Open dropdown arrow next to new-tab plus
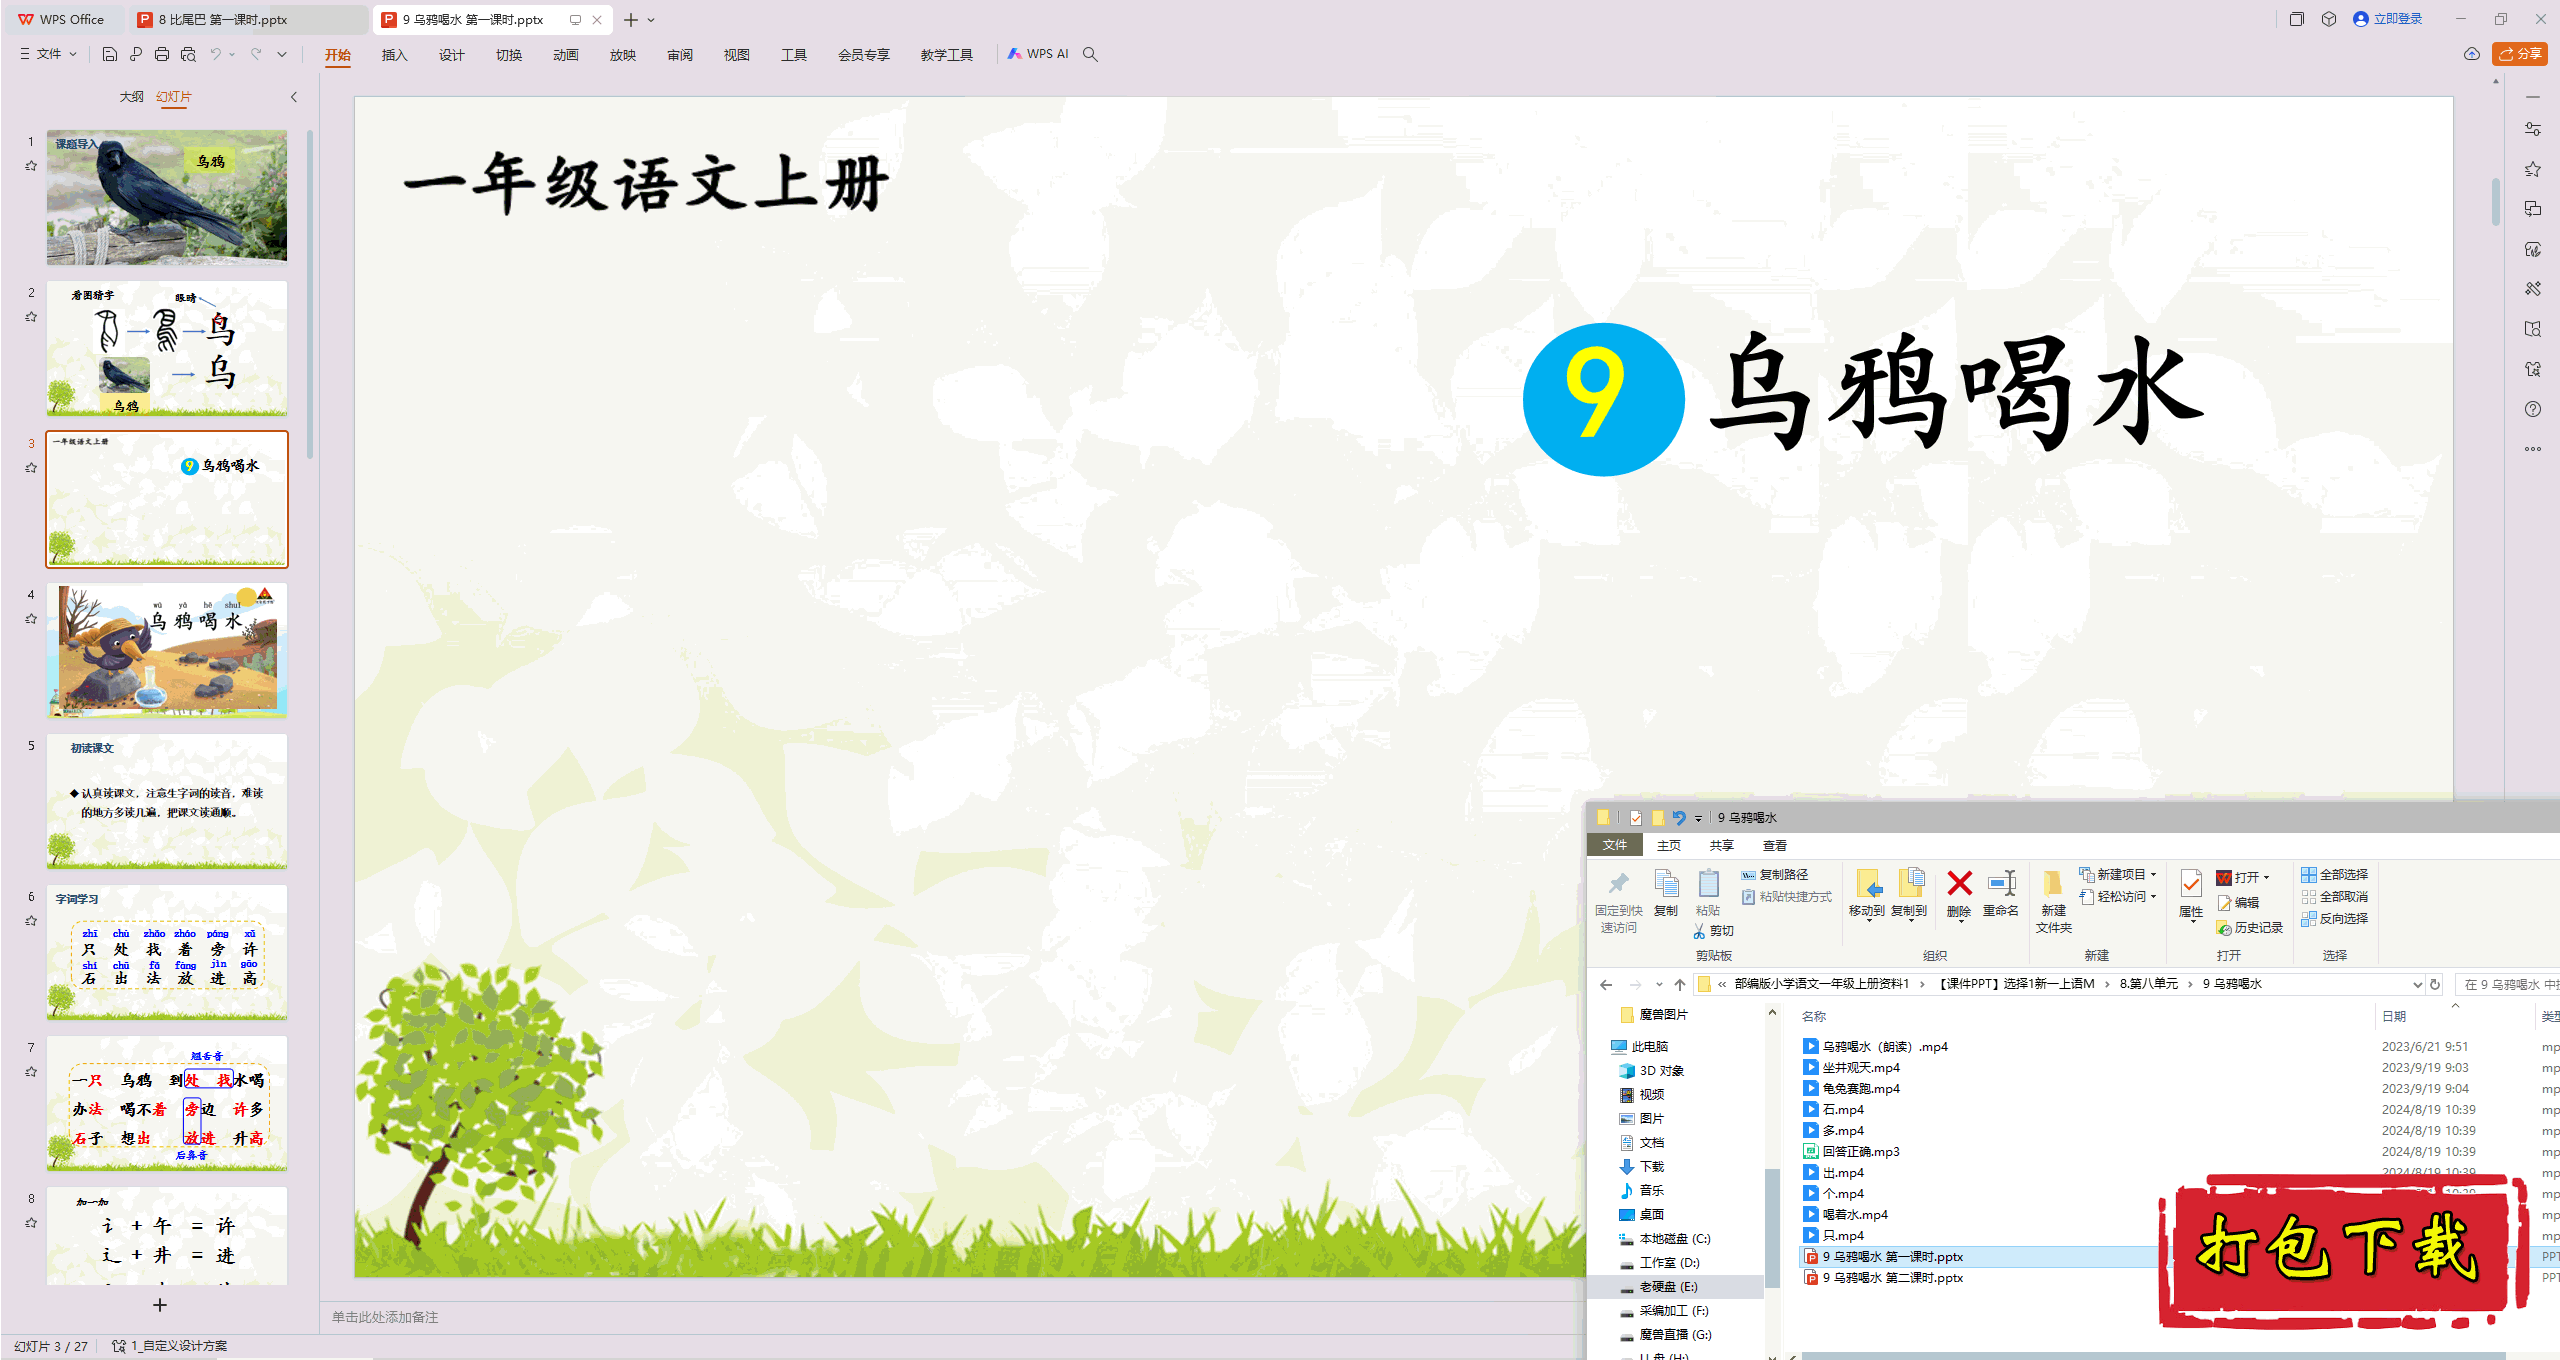This screenshot has width=2560, height=1360. 651,20
